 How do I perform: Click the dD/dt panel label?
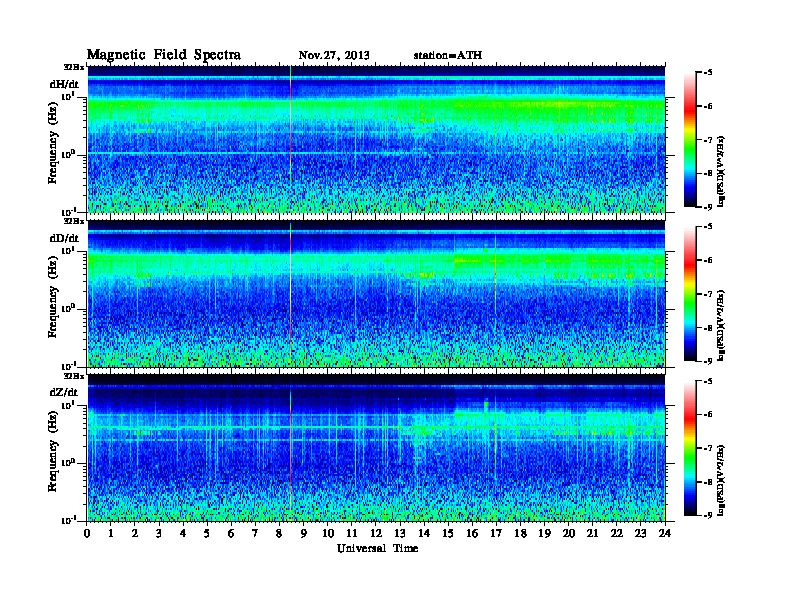coord(64,238)
